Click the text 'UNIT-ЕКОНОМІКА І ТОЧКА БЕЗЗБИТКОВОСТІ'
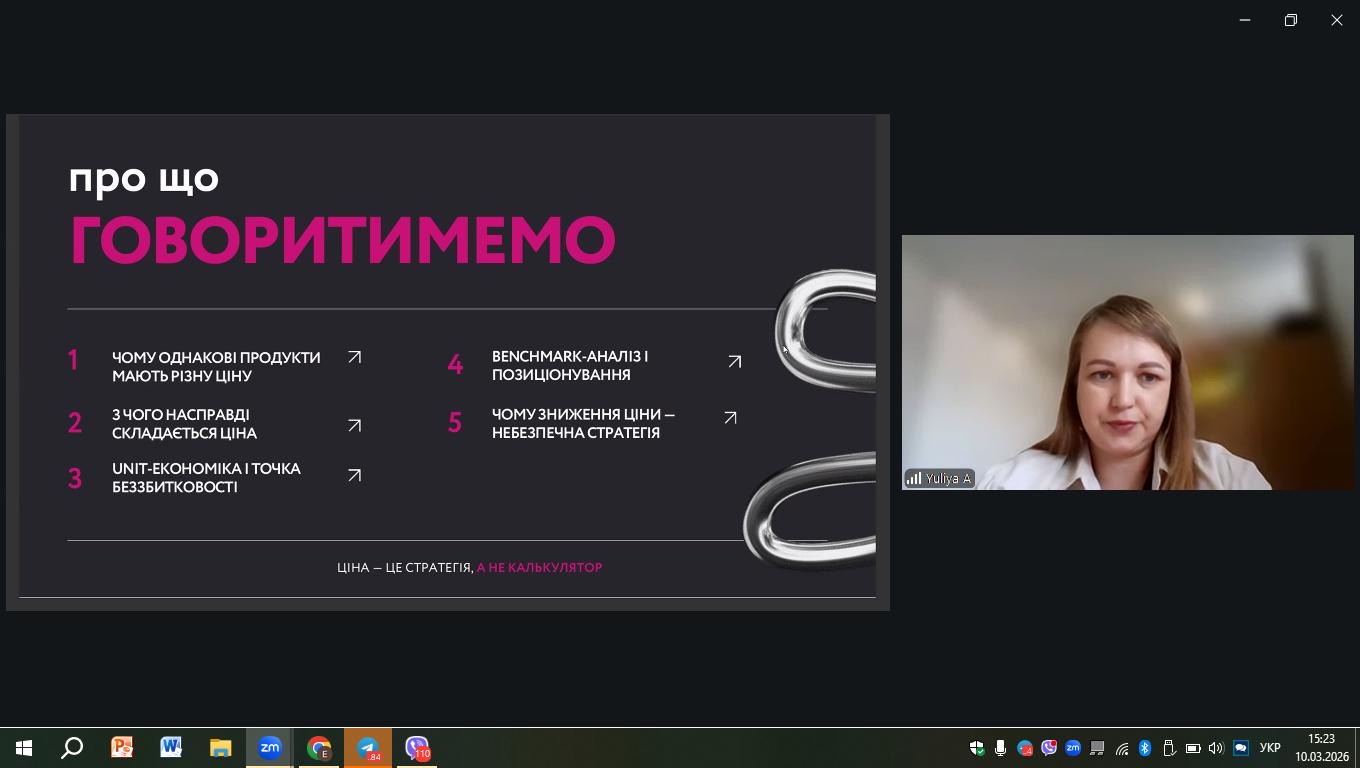 click(x=206, y=478)
